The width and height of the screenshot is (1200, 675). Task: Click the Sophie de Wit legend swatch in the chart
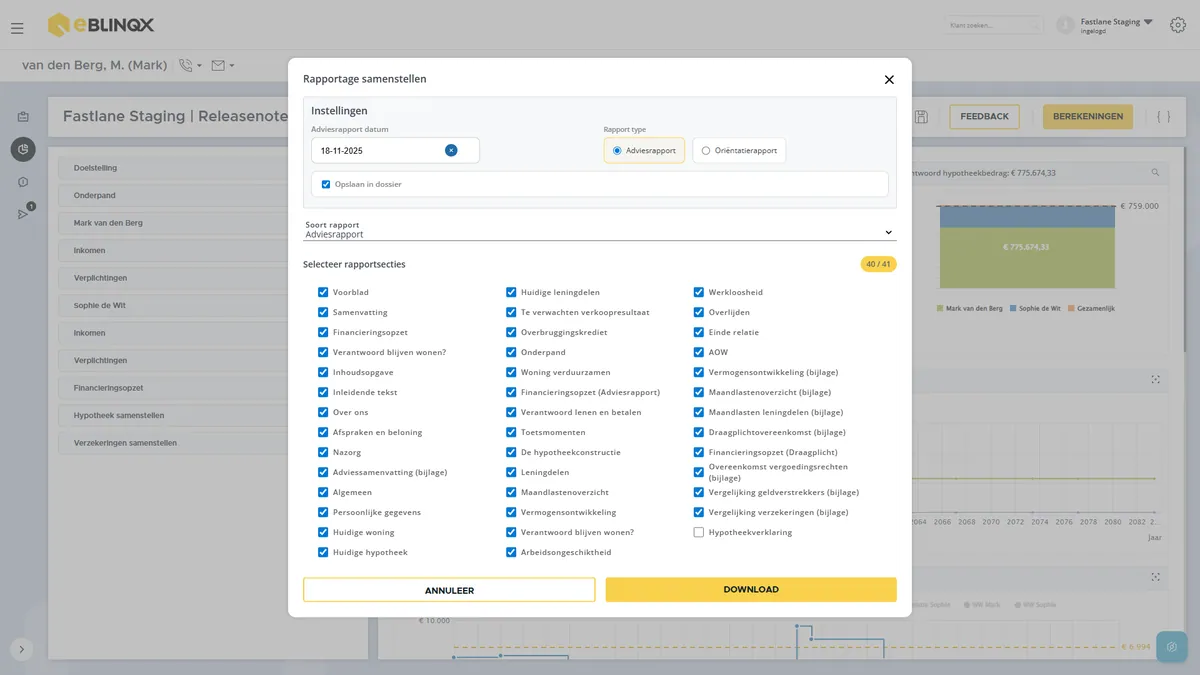[1013, 308]
